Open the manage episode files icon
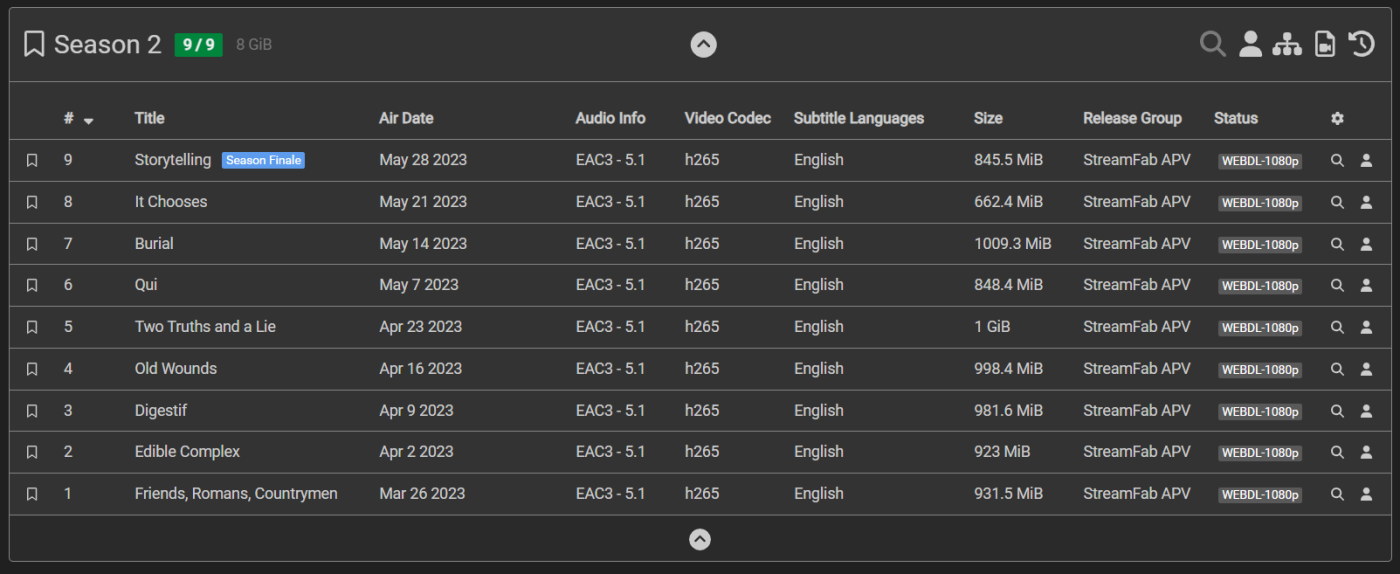This screenshot has height=574, width=1400. [x=1324, y=44]
